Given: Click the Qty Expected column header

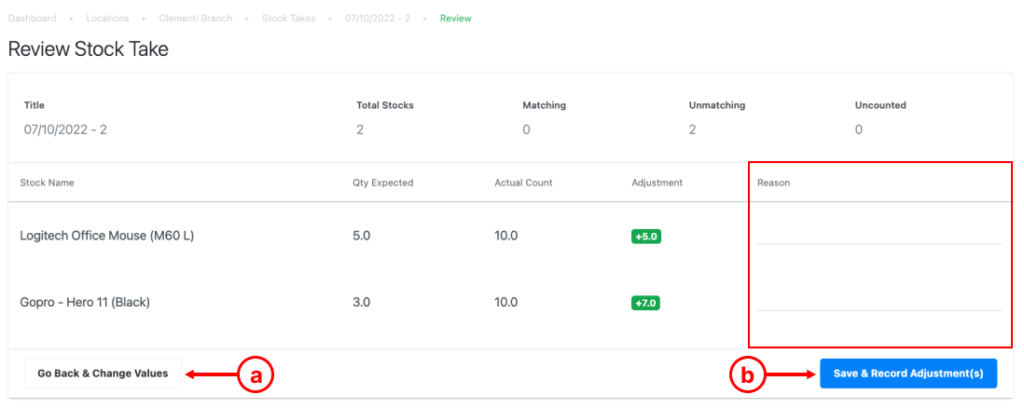Looking at the screenshot, I should pyautogui.click(x=382, y=183).
